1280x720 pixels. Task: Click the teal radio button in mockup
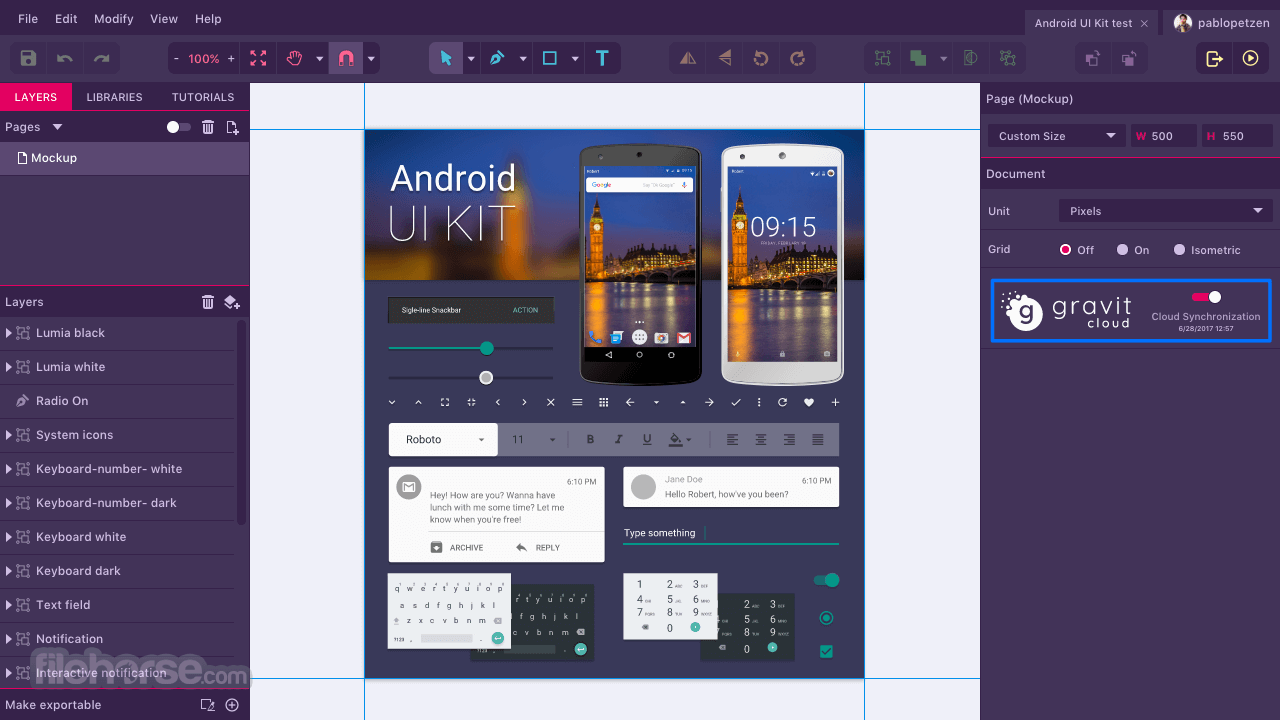[x=826, y=618]
